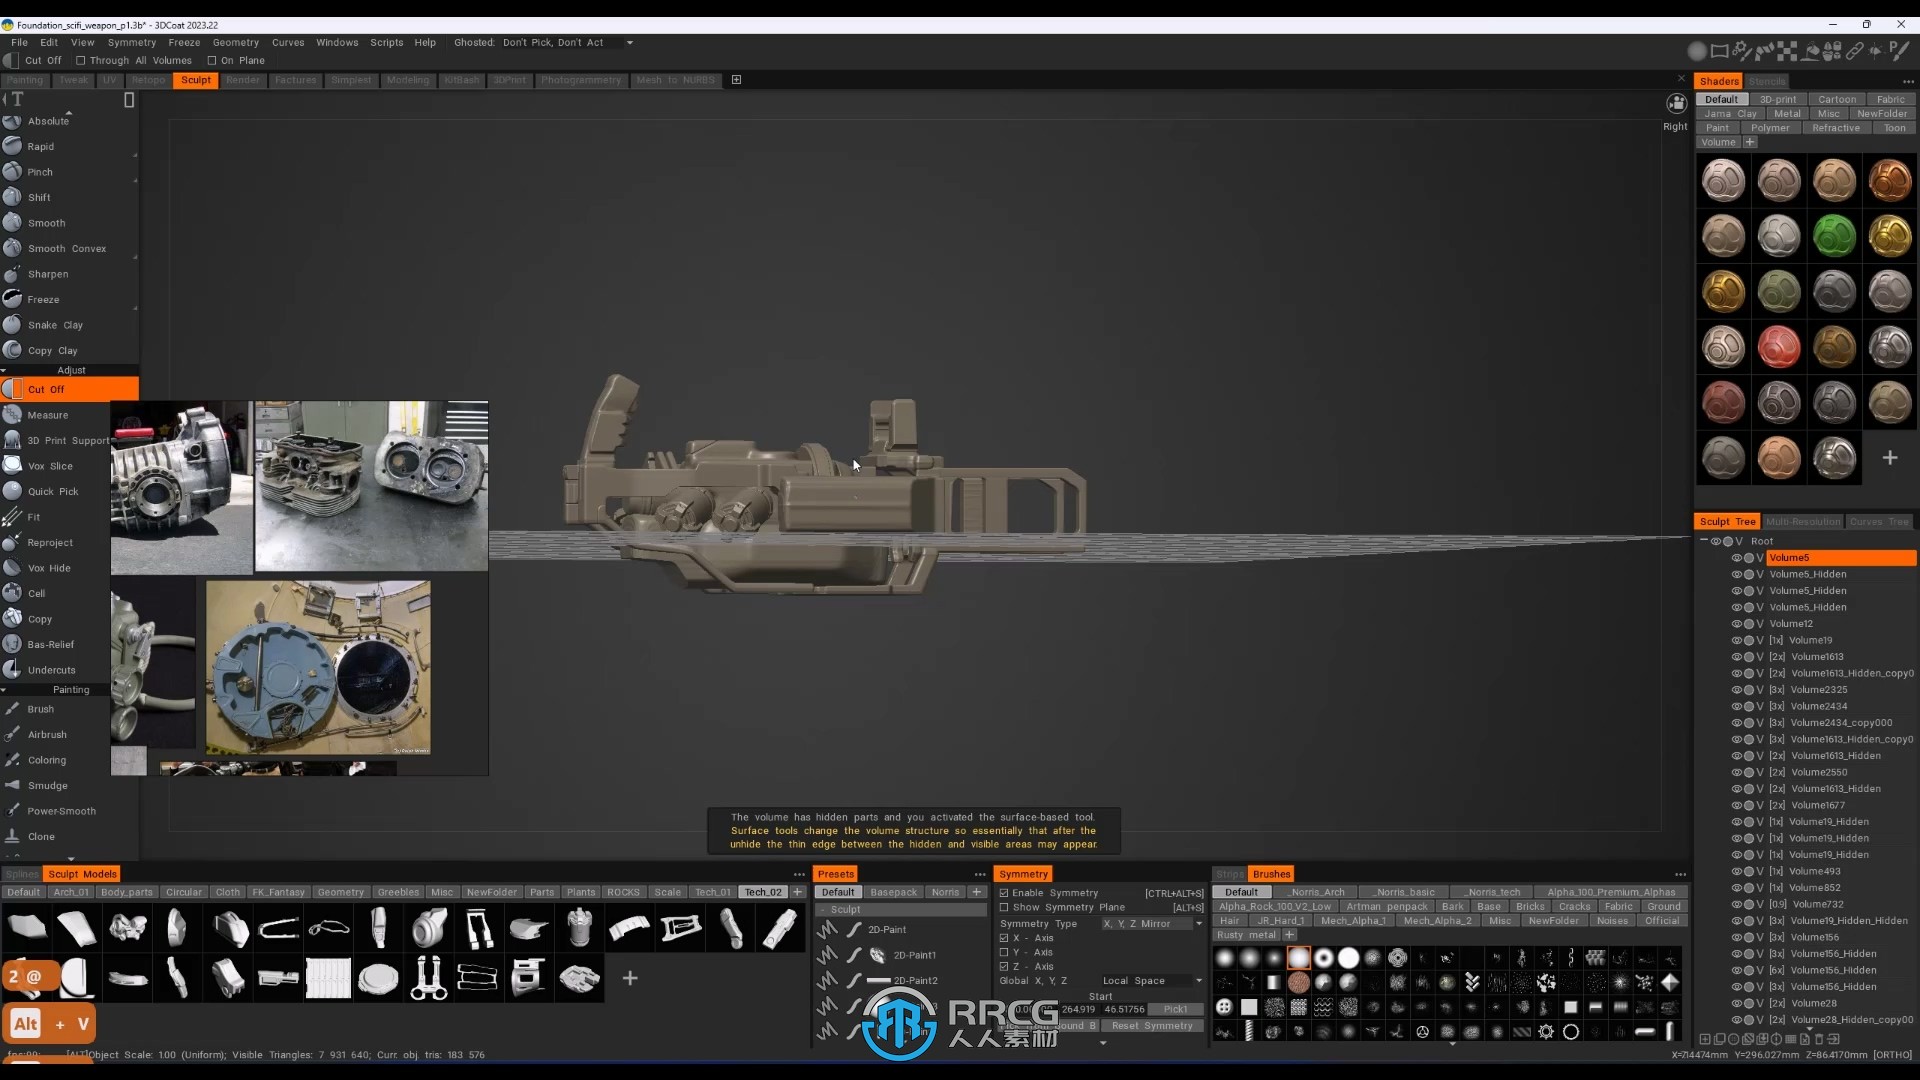Image resolution: width=1920 pixels, height=1080 pixels.
Task: Open the Local Space dropdown
Action: click(x=1152, y=981)
